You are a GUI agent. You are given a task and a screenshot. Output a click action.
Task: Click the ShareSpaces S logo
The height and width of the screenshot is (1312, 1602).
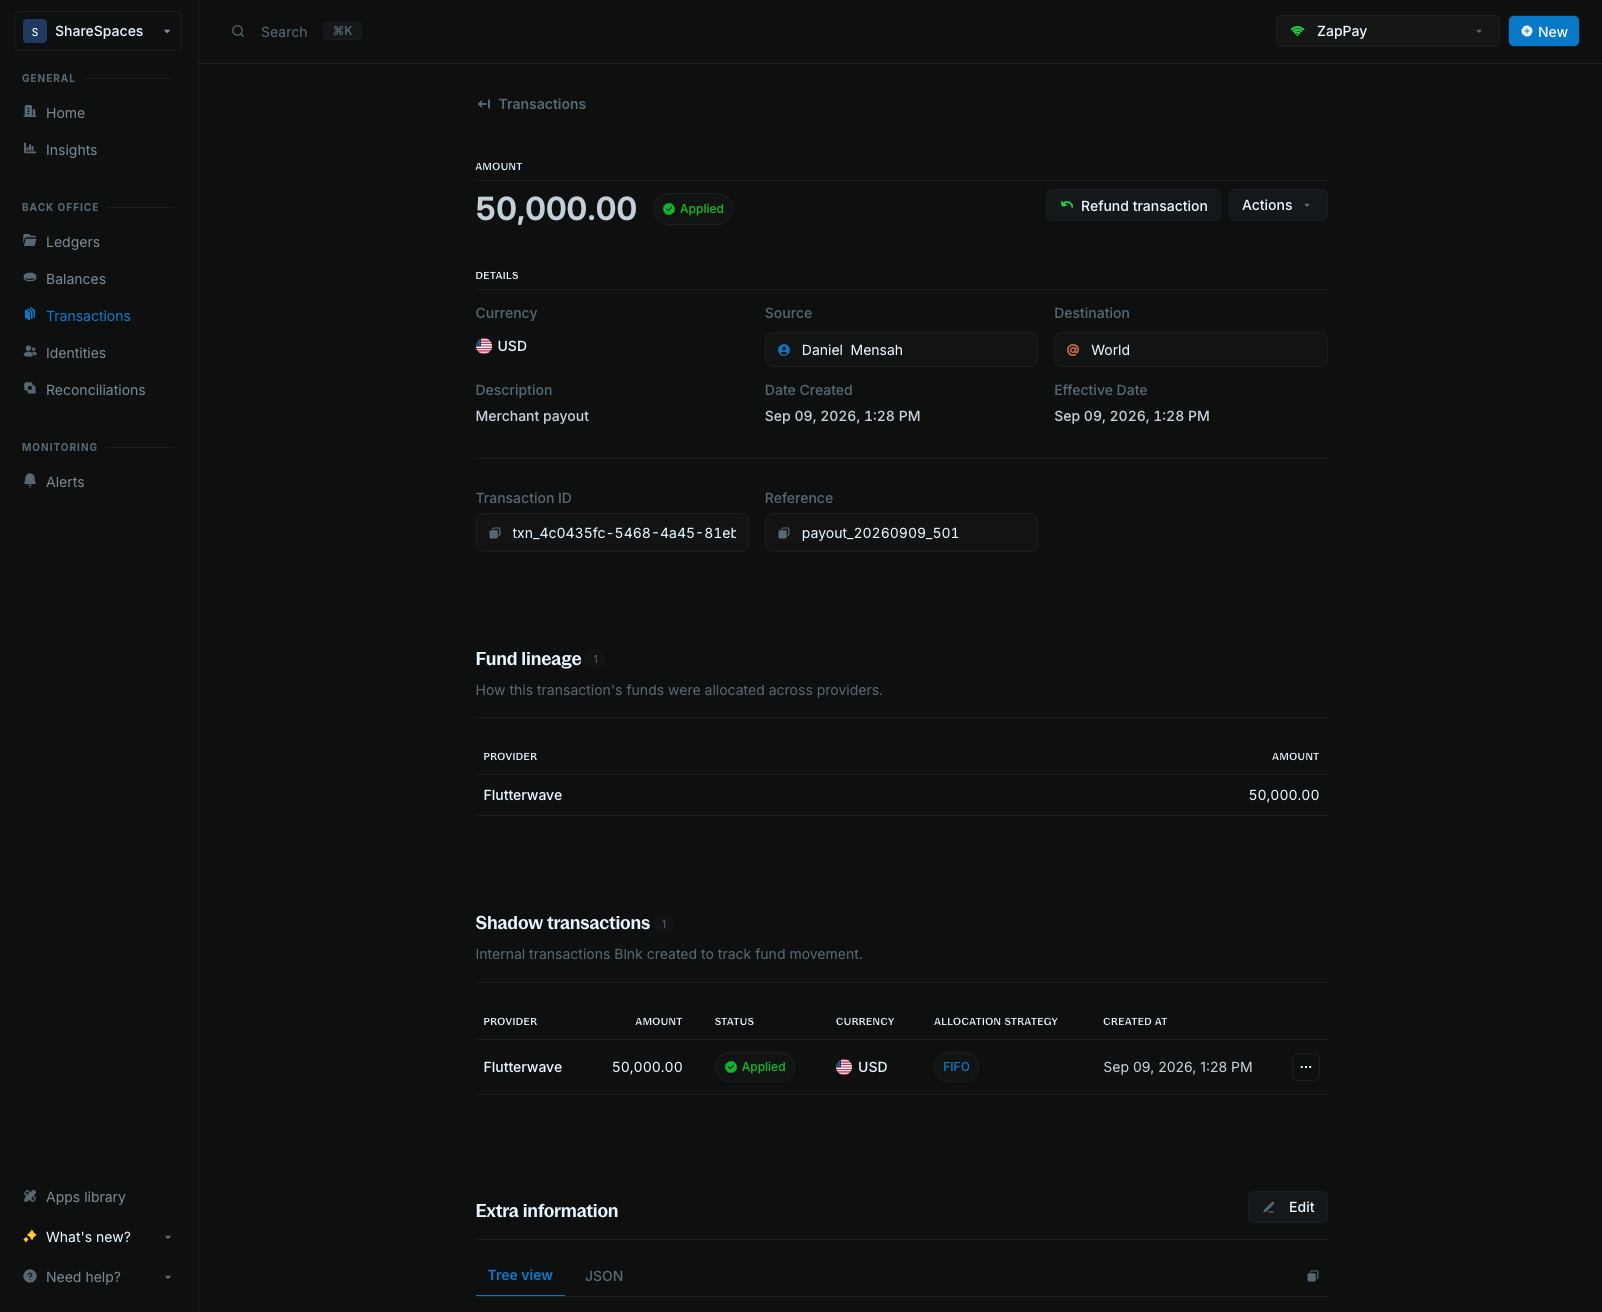point(35,31)
